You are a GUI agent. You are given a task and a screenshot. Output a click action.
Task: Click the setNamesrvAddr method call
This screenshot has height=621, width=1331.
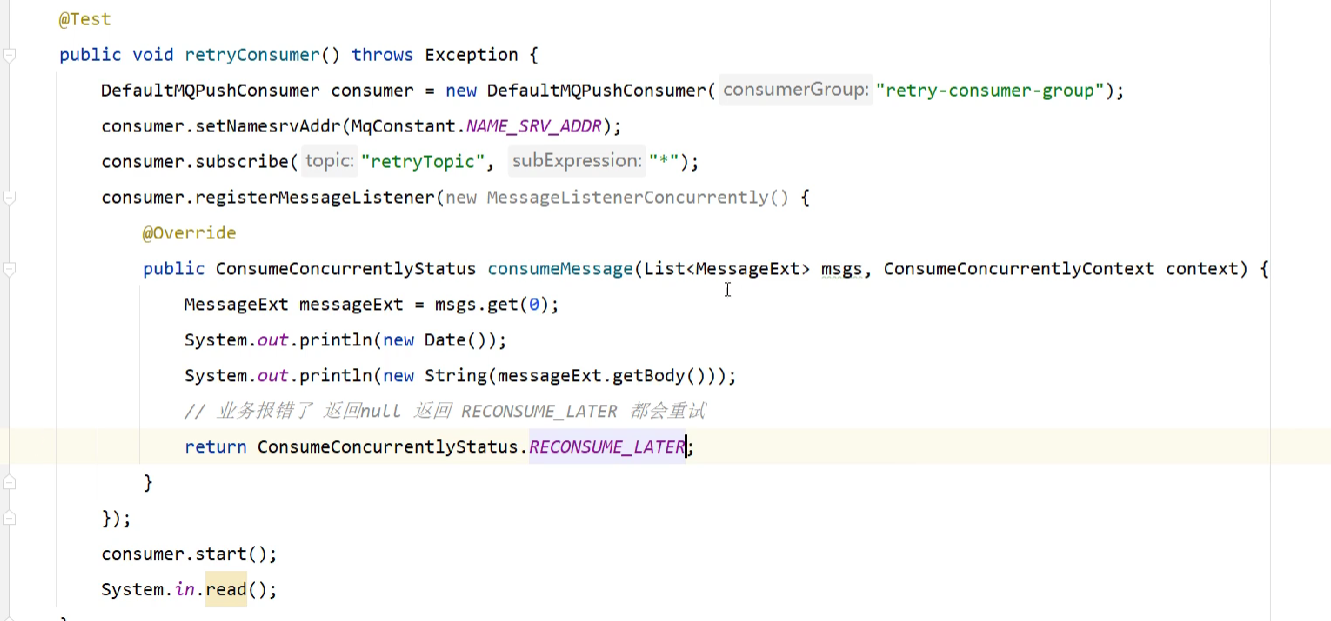coord(268,127)
